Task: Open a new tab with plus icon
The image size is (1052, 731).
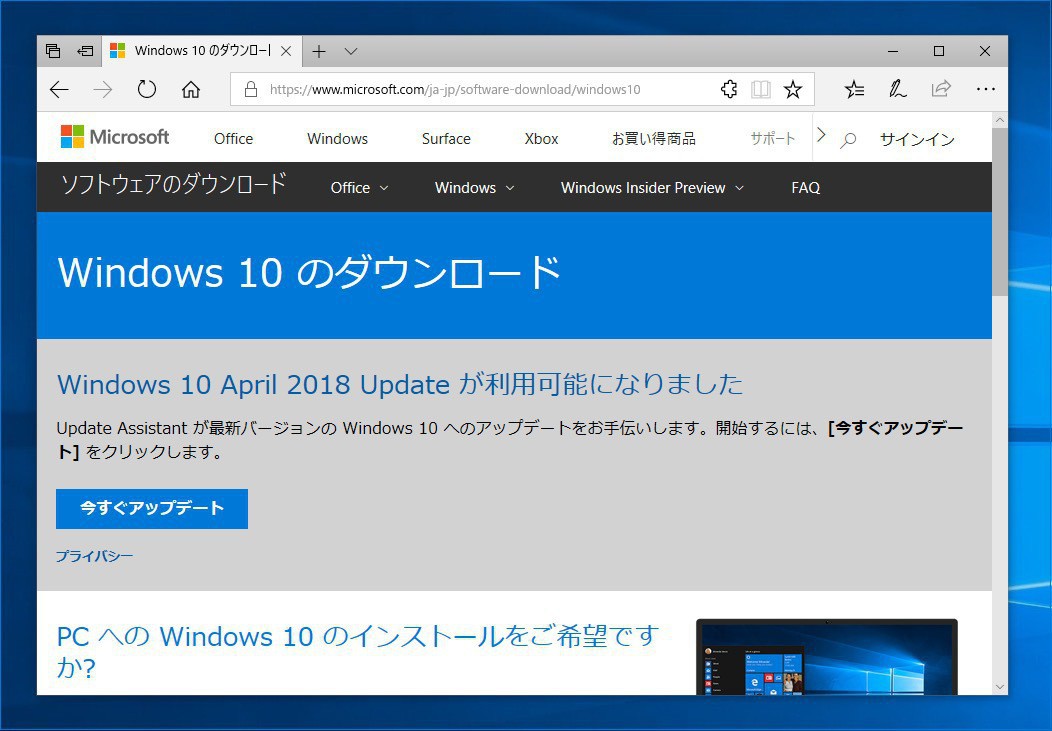Action: click(319, 51)
